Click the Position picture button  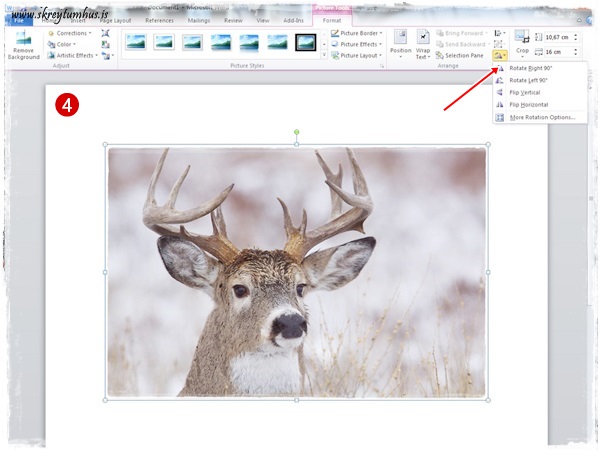click(x=400, y=43)
